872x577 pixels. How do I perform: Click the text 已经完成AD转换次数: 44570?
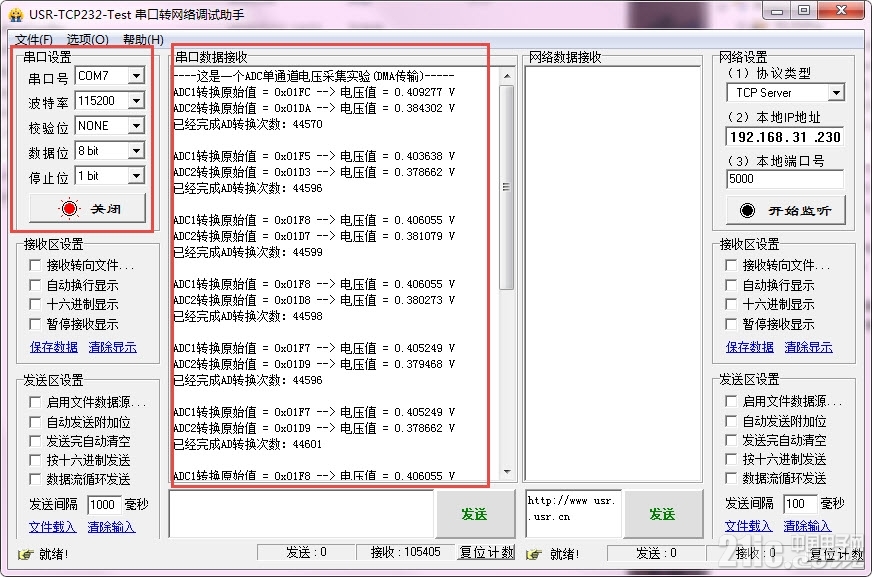[x=248, y=124]
